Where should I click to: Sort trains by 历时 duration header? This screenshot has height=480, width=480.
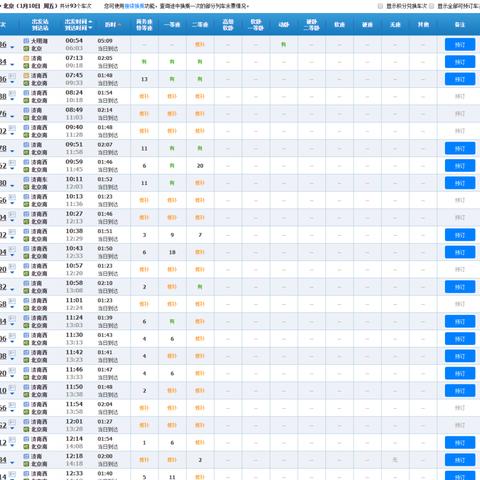coord(113,25)
